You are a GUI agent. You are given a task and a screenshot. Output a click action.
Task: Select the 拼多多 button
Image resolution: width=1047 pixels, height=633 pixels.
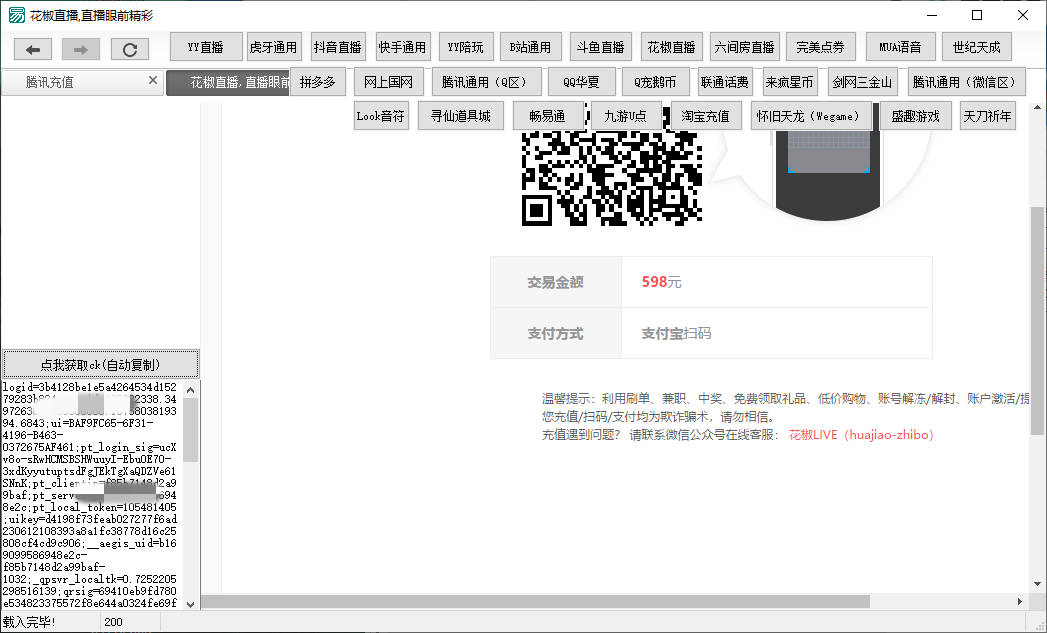(317, 82)
